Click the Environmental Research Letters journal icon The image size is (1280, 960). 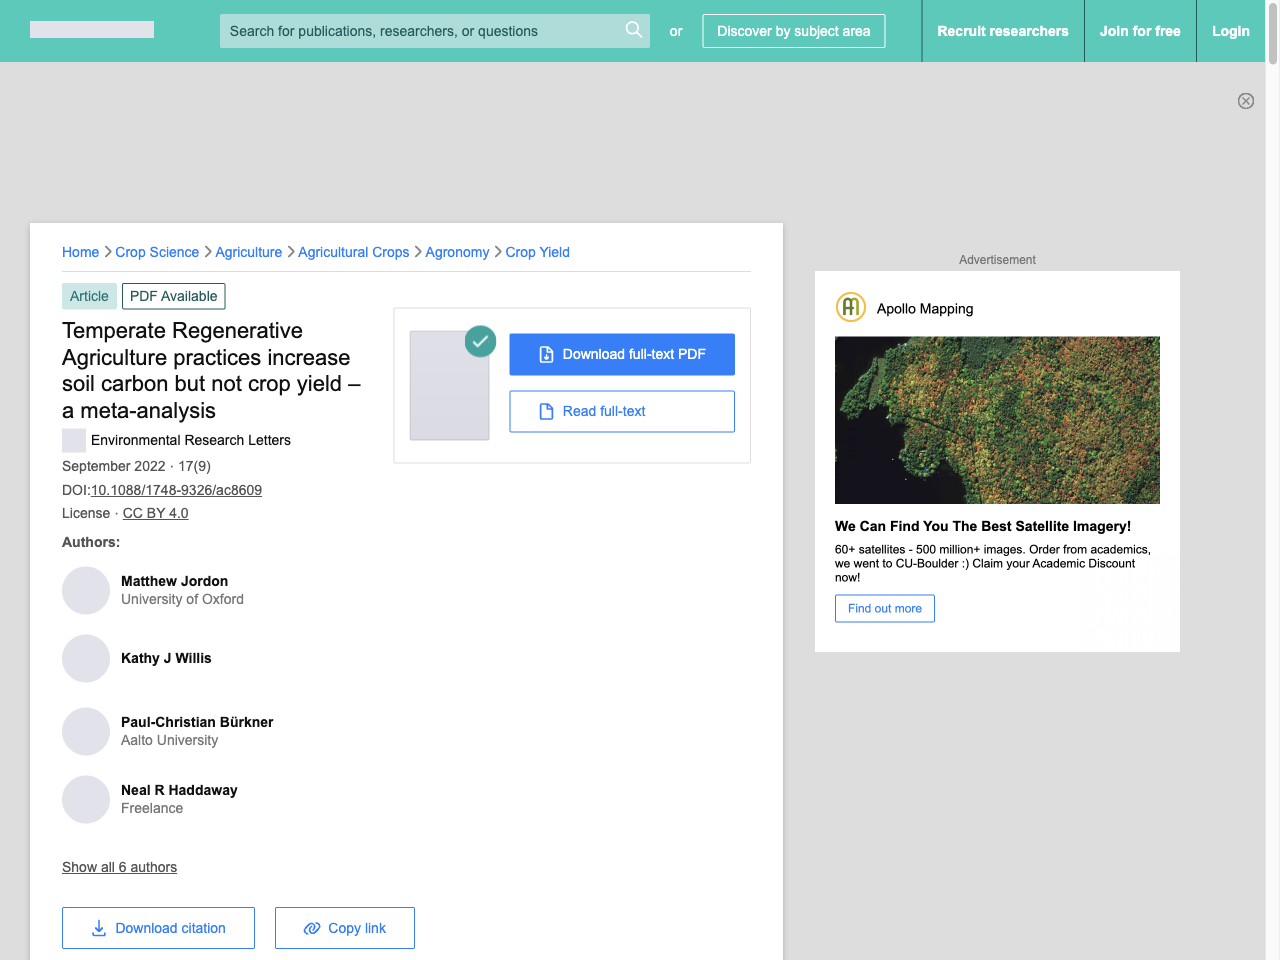74,440
